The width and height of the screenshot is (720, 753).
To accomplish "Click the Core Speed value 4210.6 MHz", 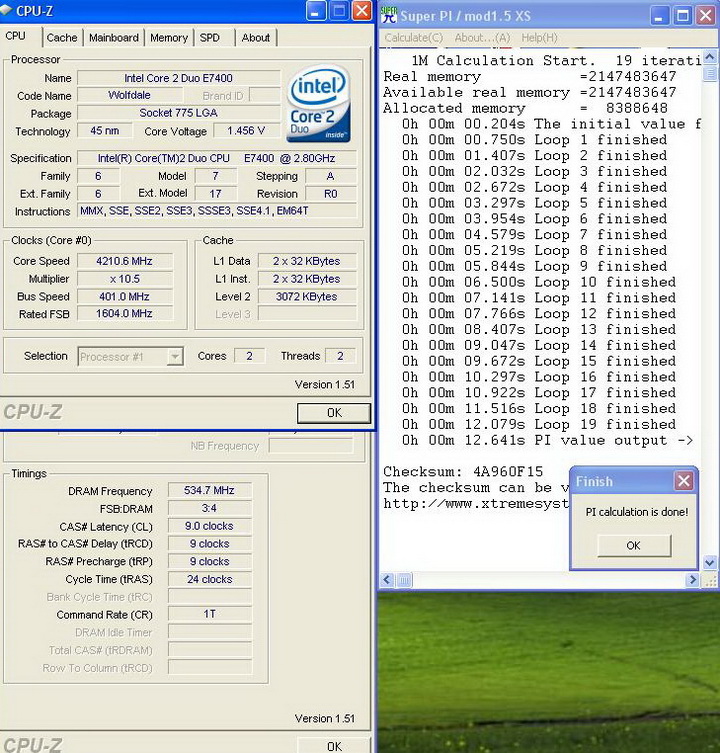I will pos(124,261).
